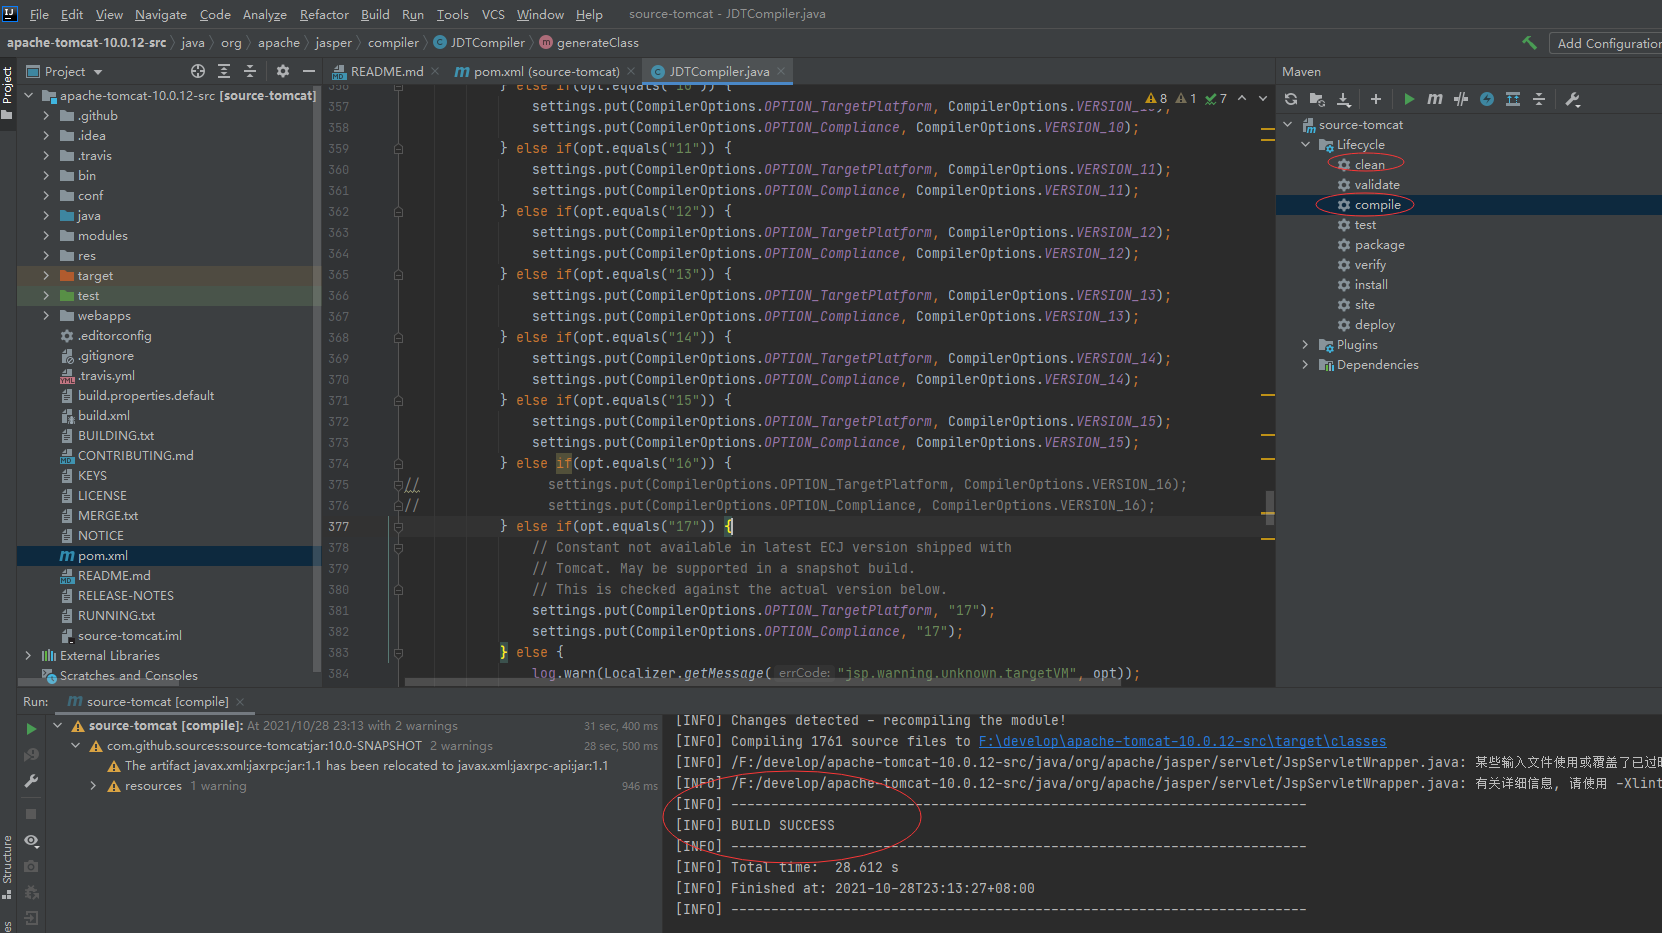Image resolution: width=1662 pixels, height=933 pixels.
Task: Expand the .github folder
Action: click(46, 116)
